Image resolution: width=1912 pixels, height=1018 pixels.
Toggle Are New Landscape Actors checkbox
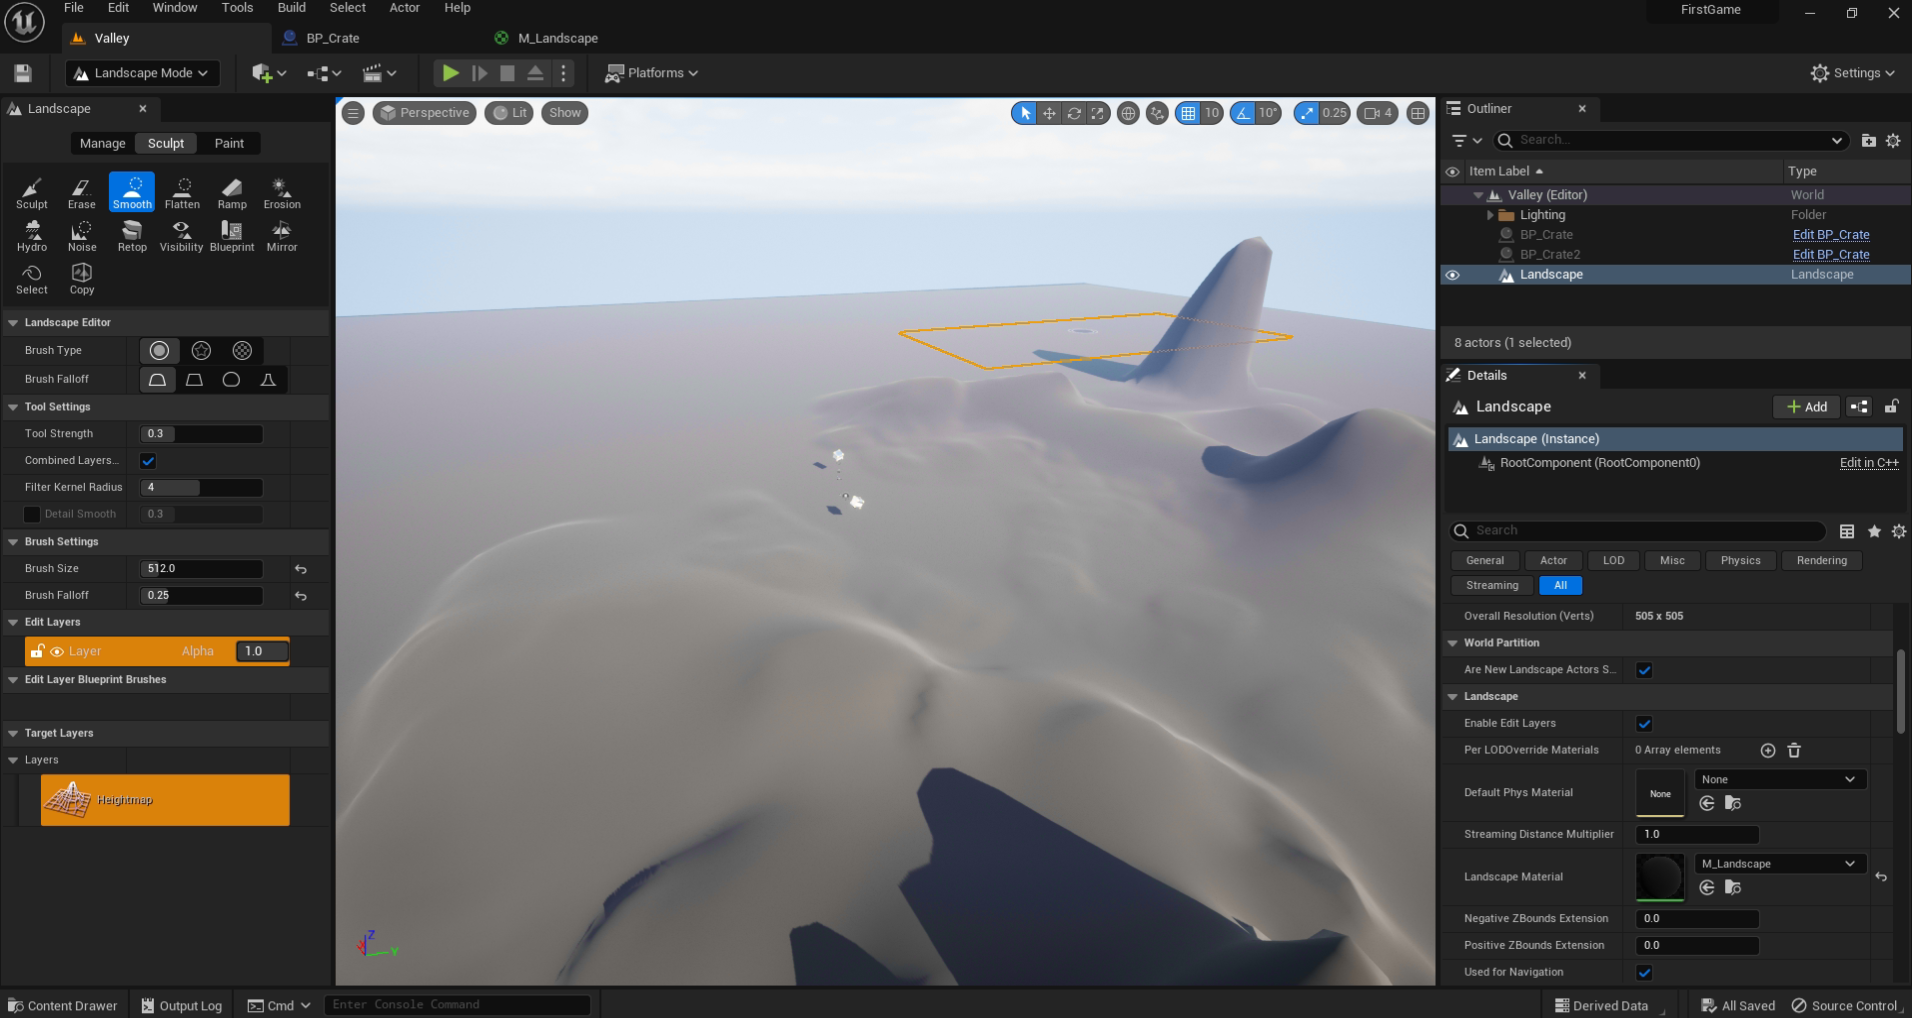pos(1644,670)
